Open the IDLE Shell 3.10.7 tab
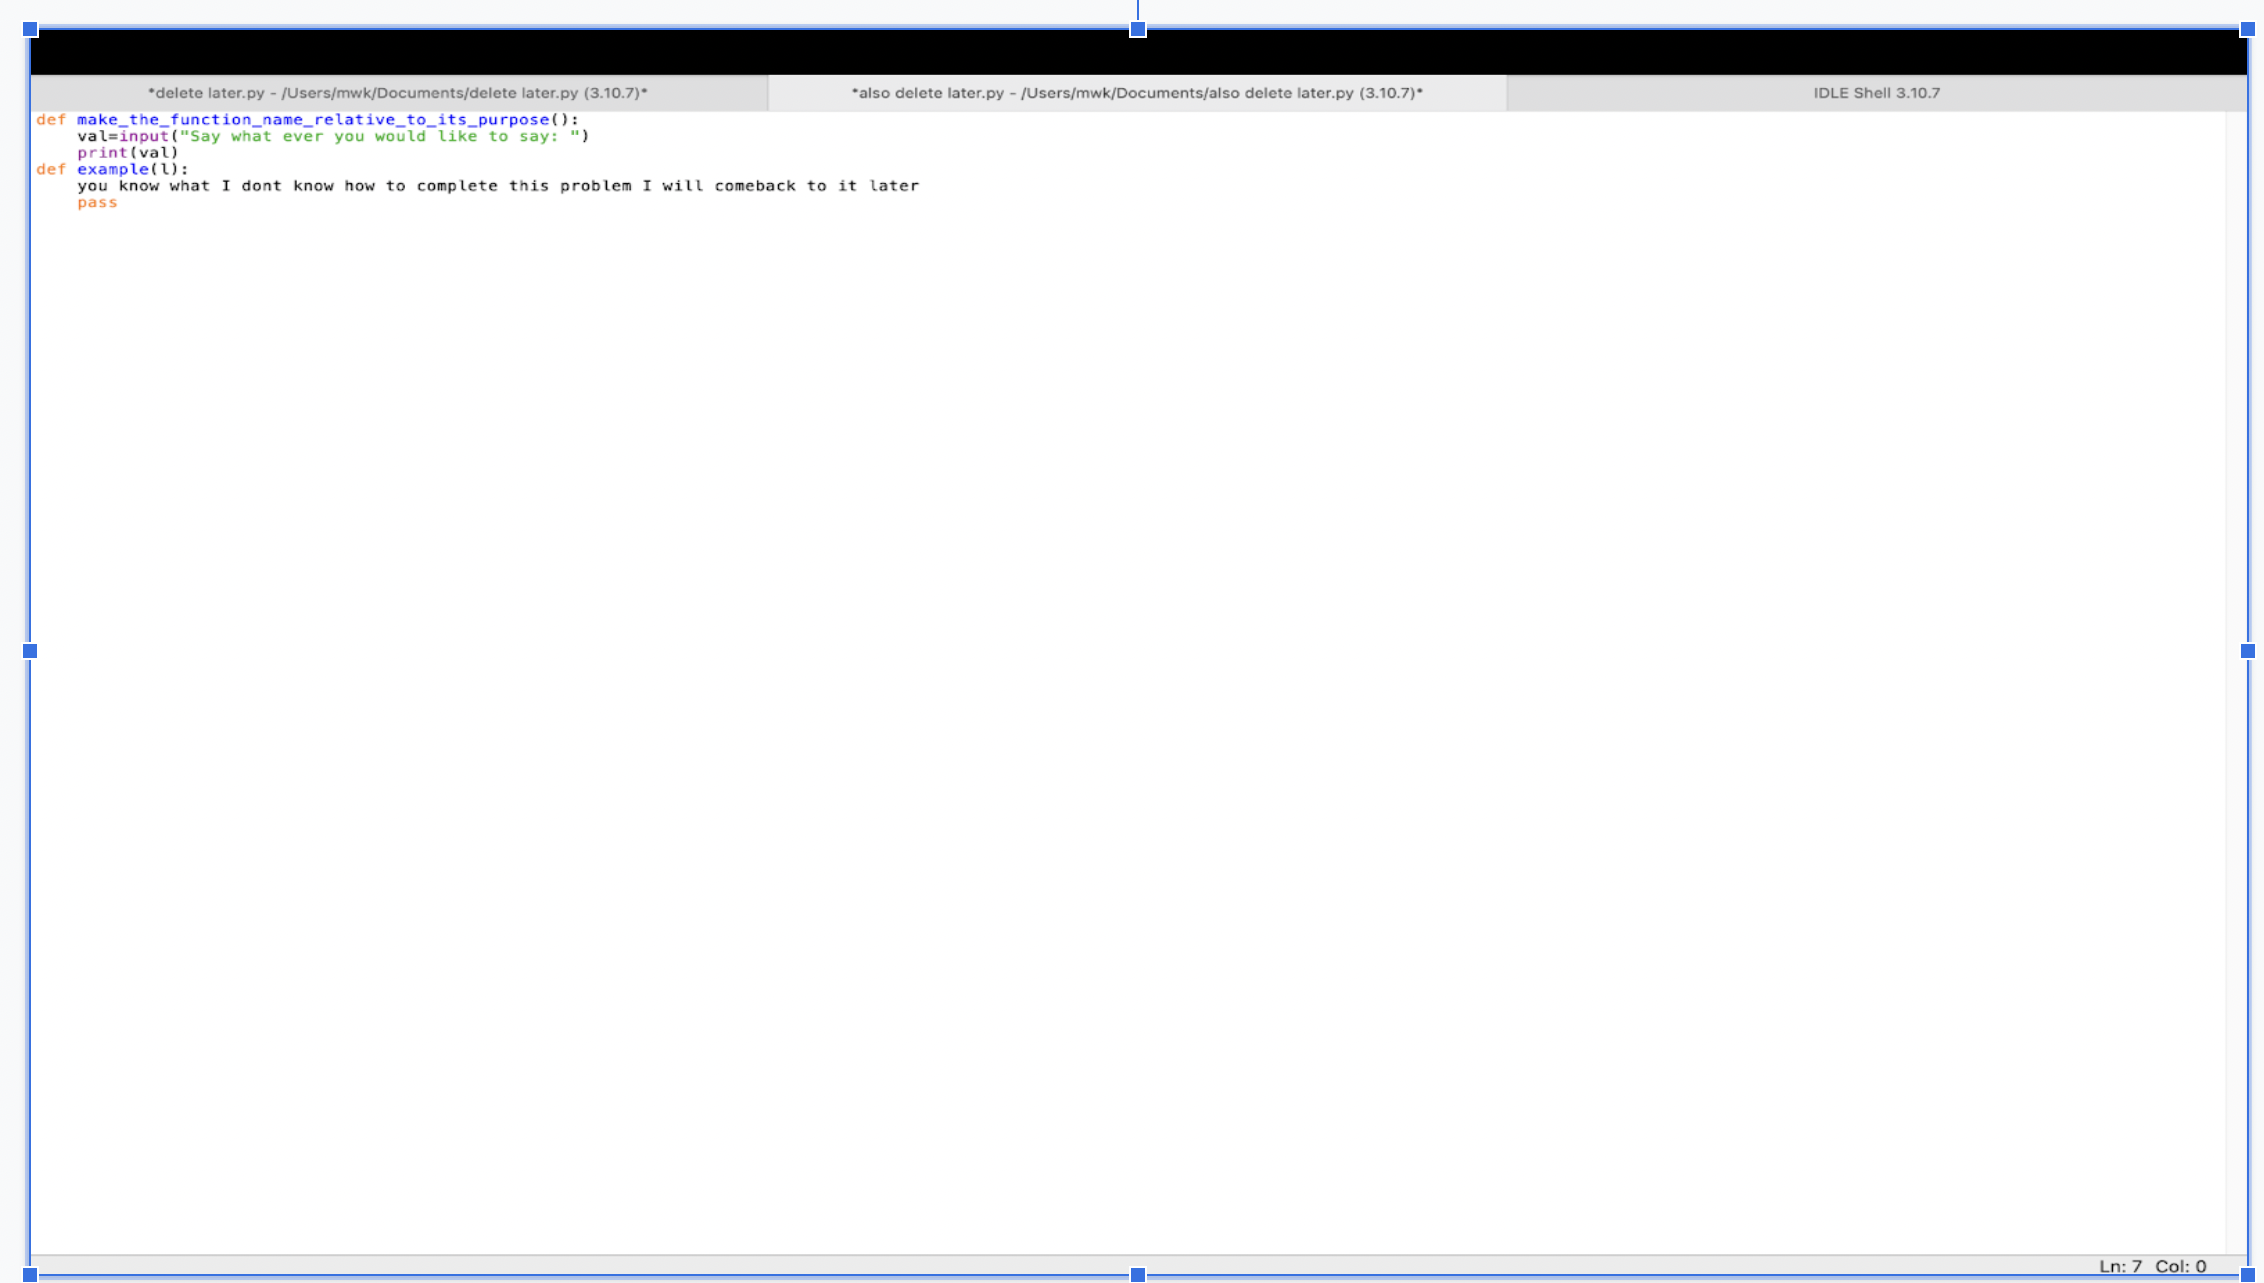Viewport: 2264px width, 1283px height. [1878, 92]
